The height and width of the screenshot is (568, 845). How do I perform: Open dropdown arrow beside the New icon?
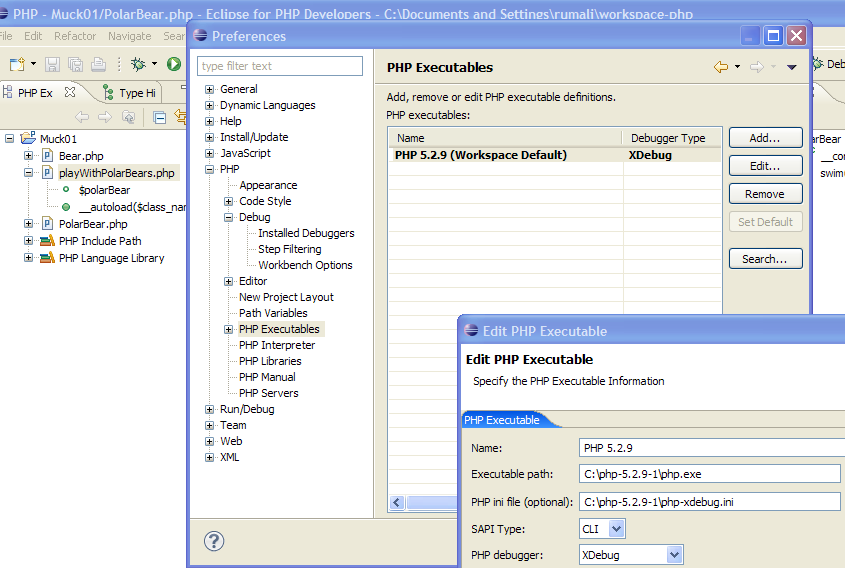[33, 64]
